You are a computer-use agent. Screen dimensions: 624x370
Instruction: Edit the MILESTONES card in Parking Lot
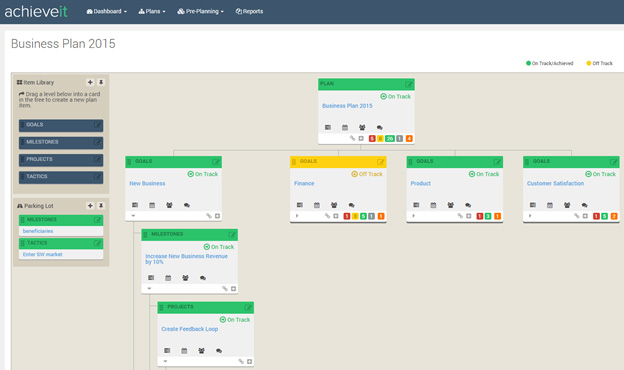pos(98,220)
